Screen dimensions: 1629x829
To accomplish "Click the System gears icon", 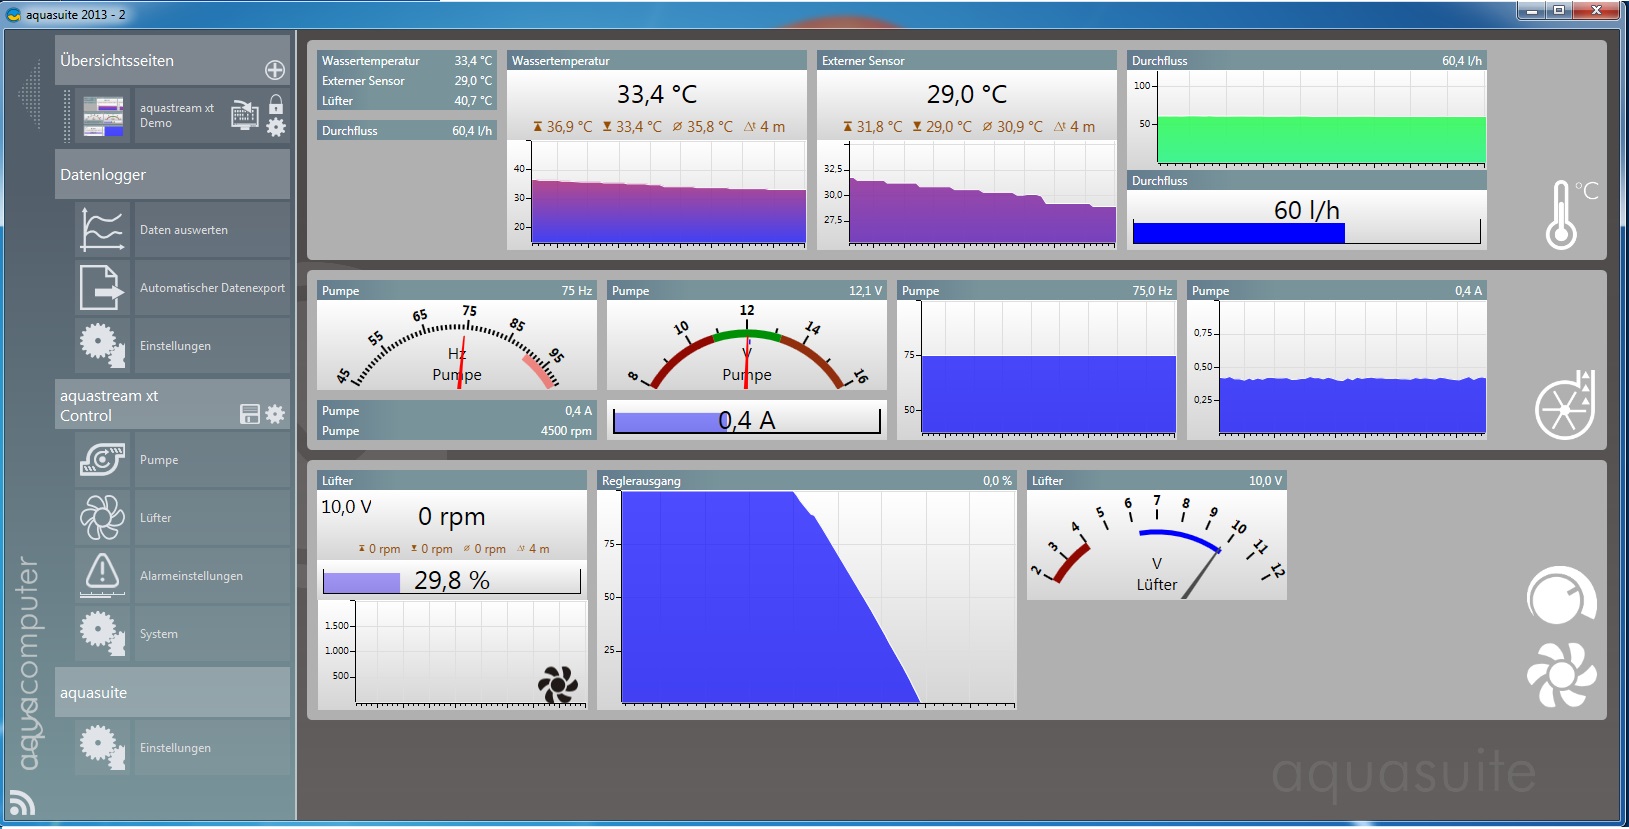I will 103,633.
